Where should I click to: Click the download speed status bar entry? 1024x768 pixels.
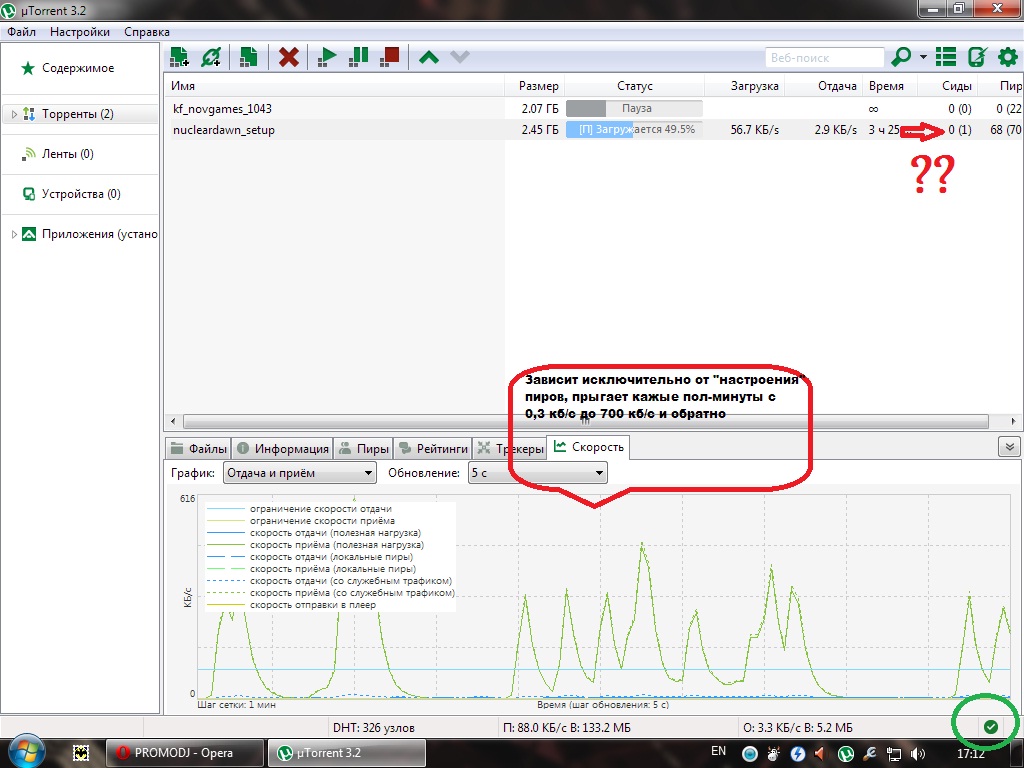click(566, 728)
